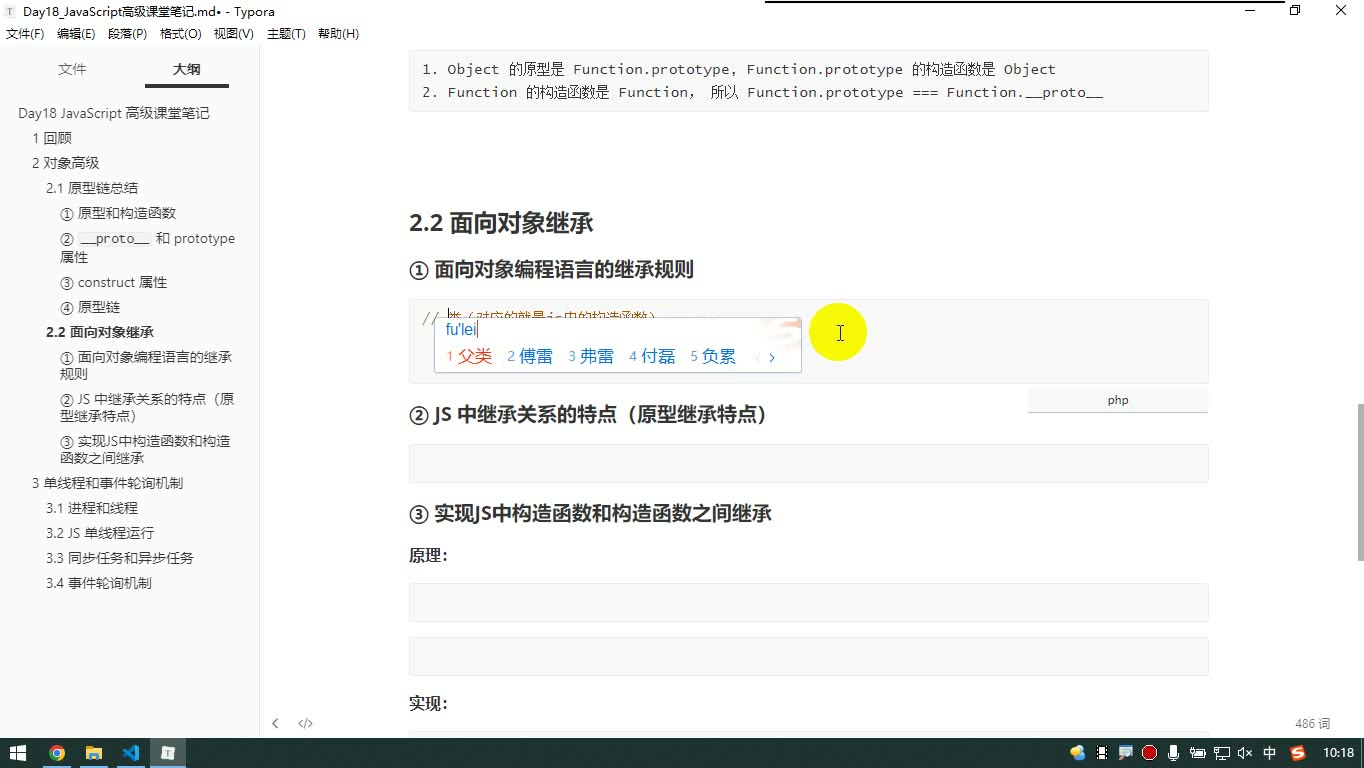Jump to outline heading Day18 JavaScript 高级课堂笔记
Image resolution: width=1364 pixels, height=768 pixels.
pyautogui.click(x=114, y=113)
